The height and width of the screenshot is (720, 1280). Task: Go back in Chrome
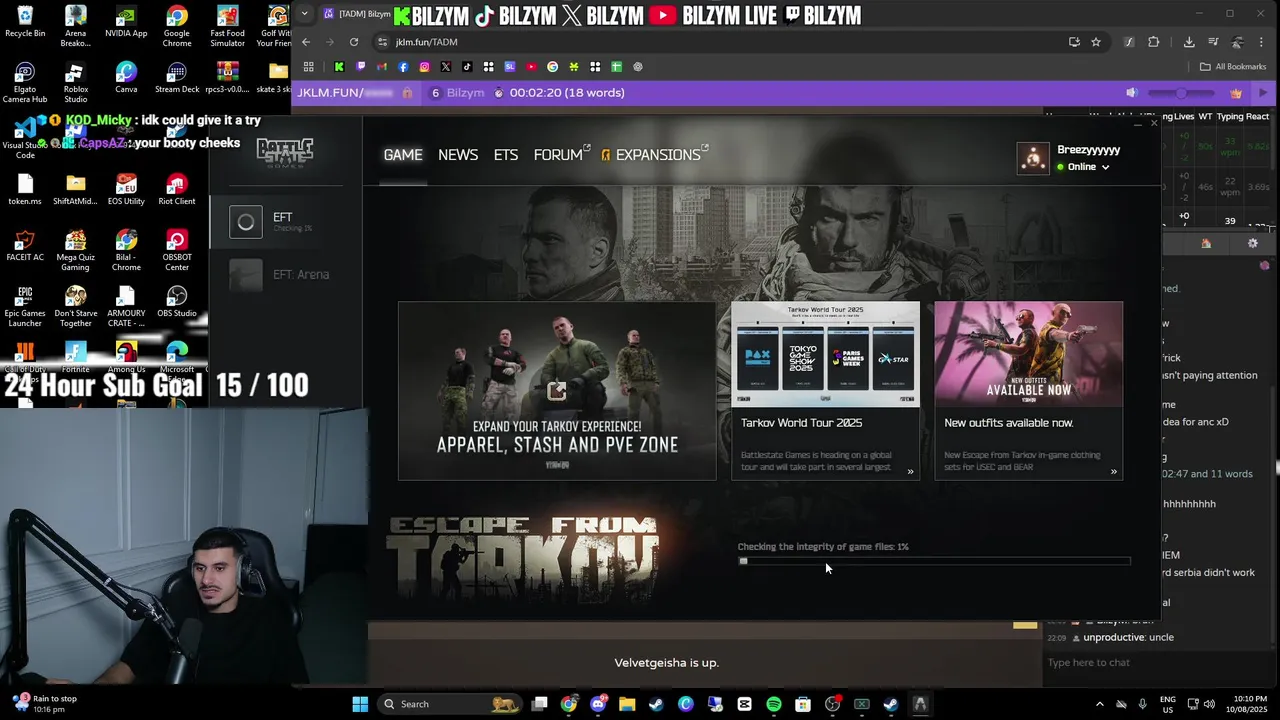[x=306, y=42]
